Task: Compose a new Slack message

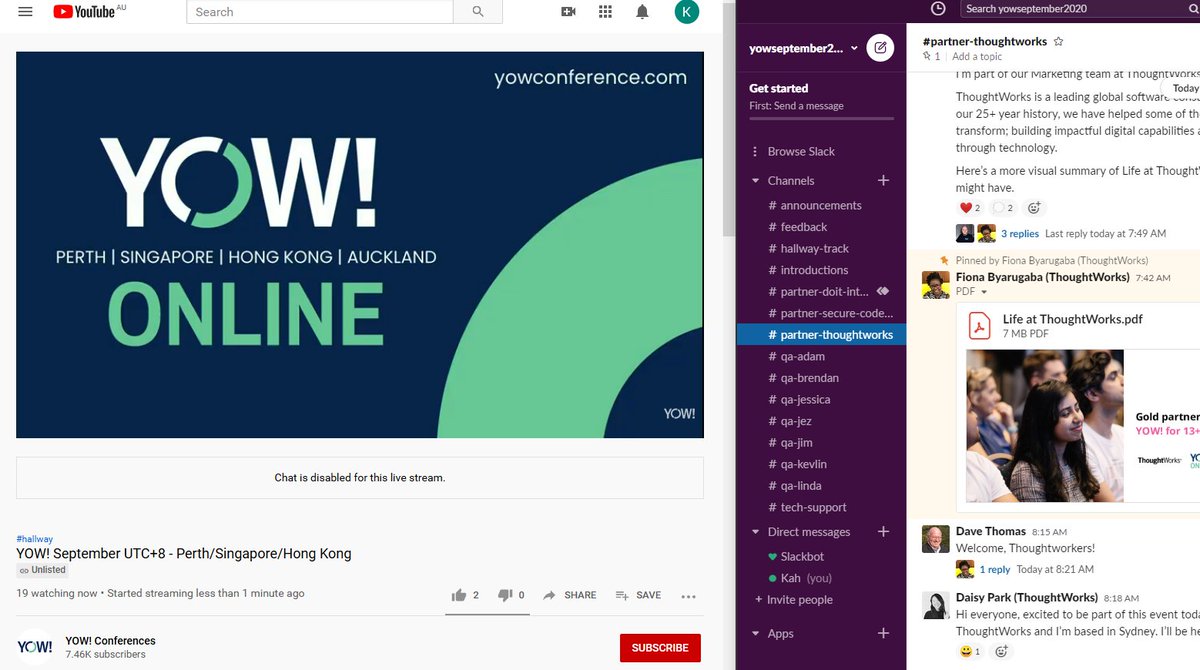Action: pyautogui.click(x=881, y=48)
